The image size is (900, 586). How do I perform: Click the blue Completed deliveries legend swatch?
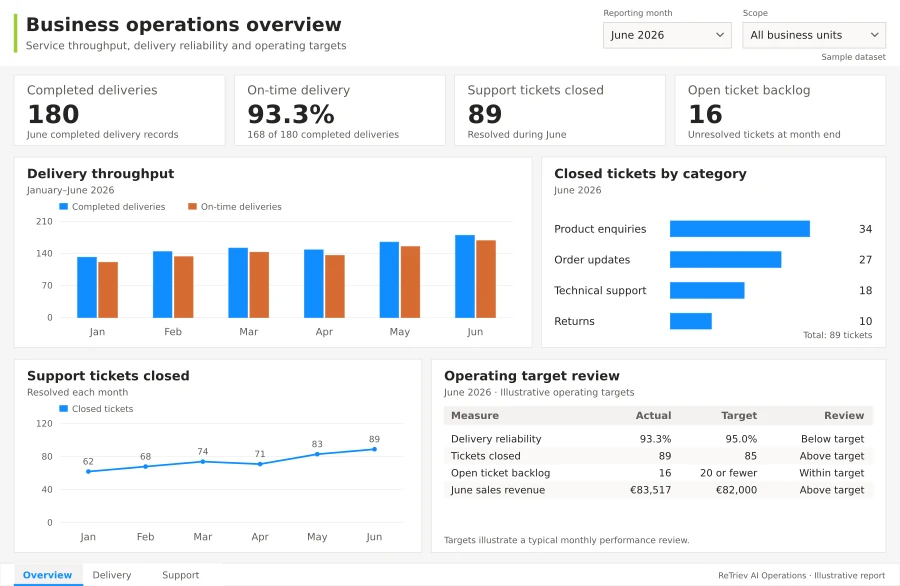[64, 207]
